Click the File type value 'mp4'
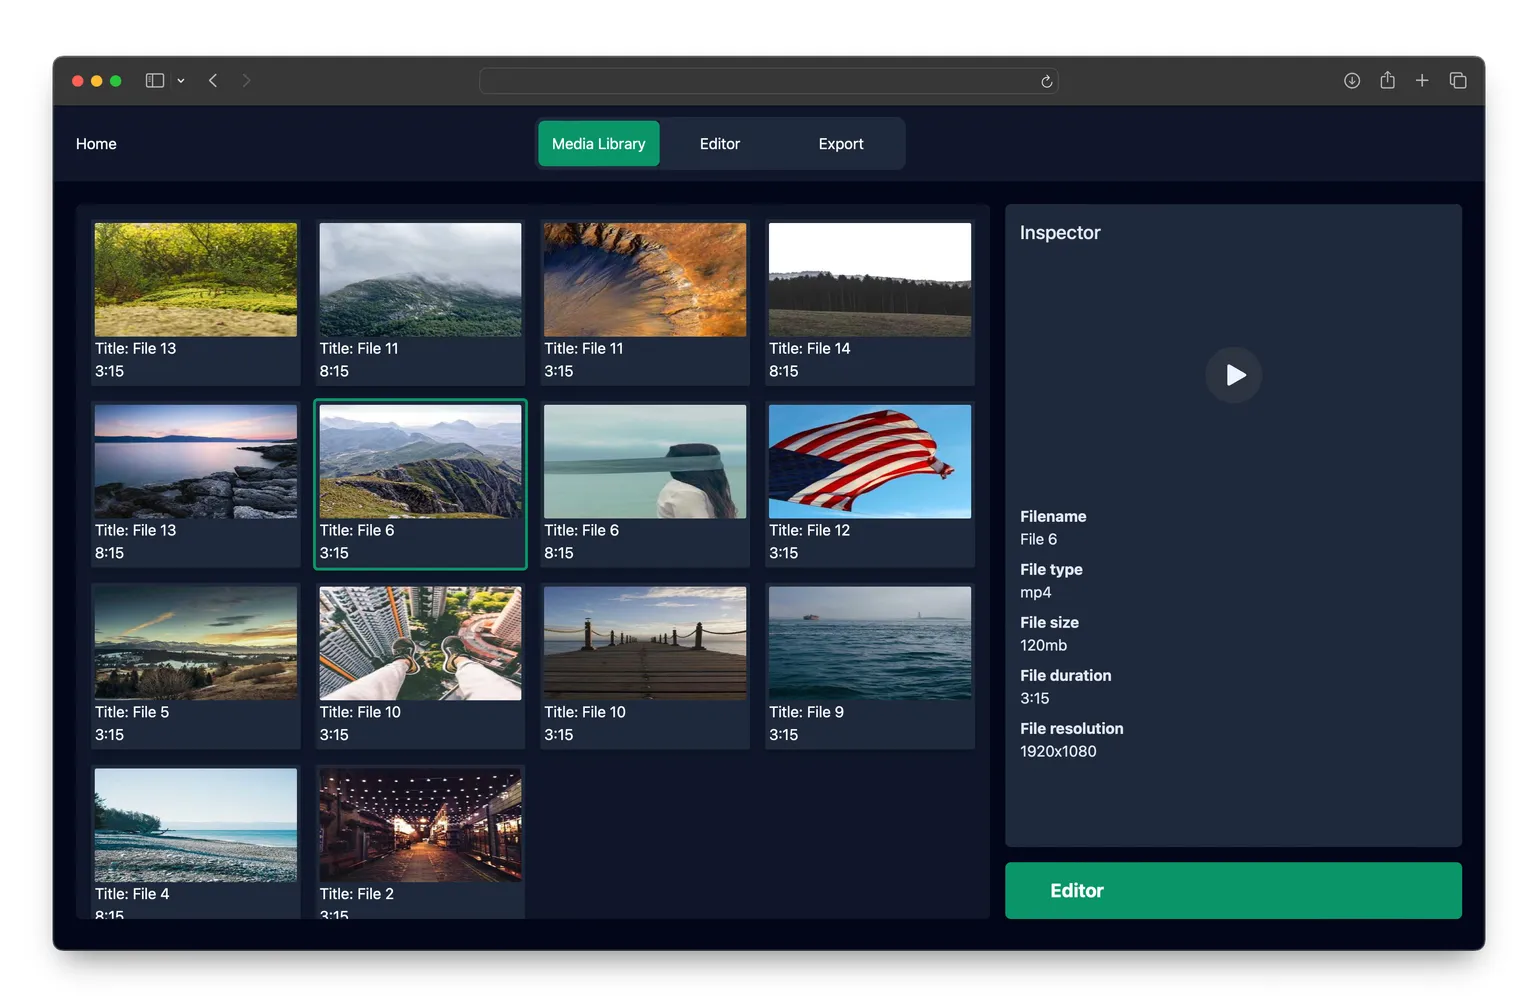Screen dimensions: 1538x1000 (x=1036, y=593)
